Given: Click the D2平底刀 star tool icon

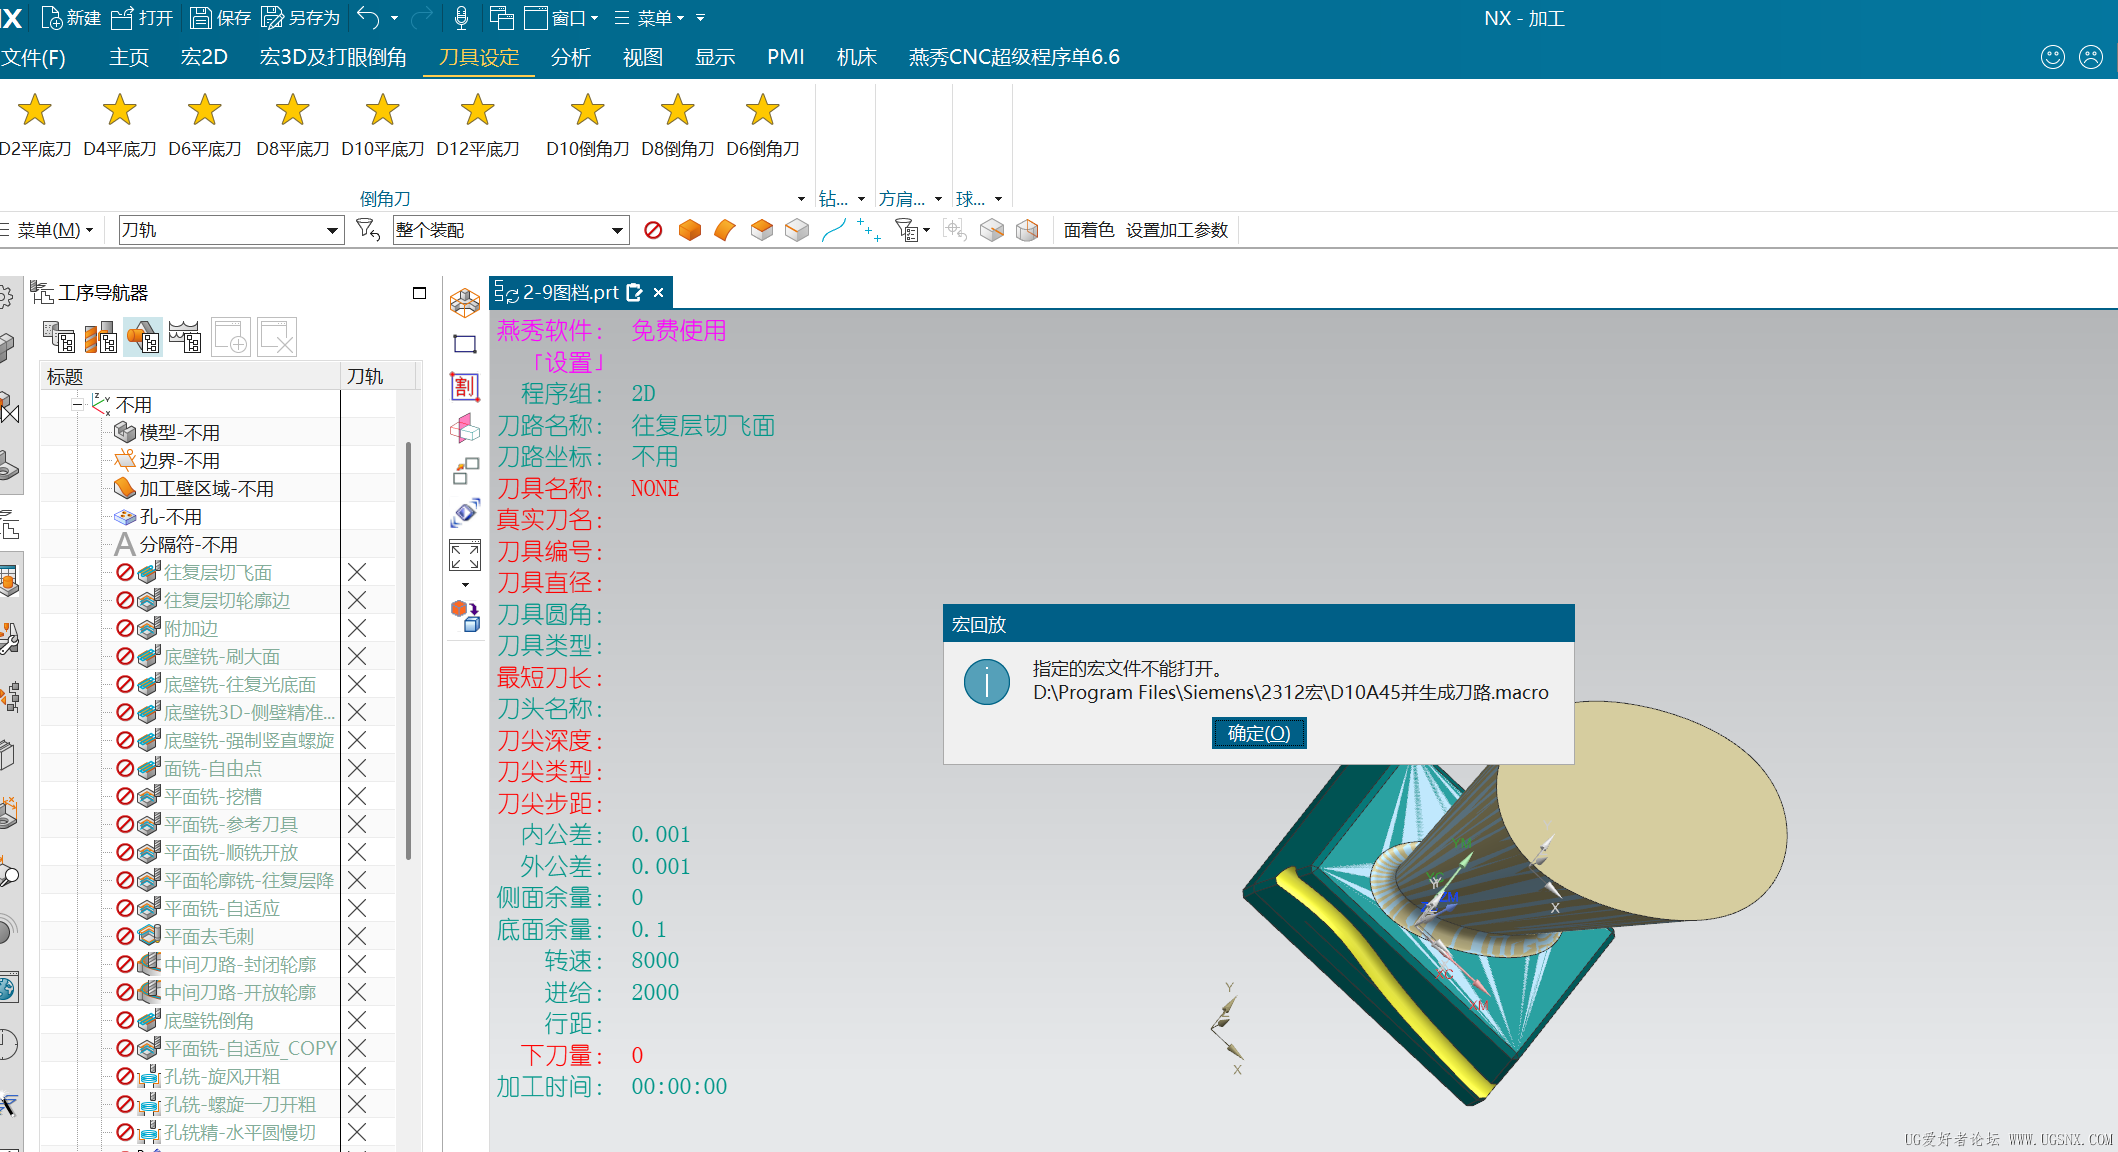Looking at the screenshot, I should click(x=35, y=110).
